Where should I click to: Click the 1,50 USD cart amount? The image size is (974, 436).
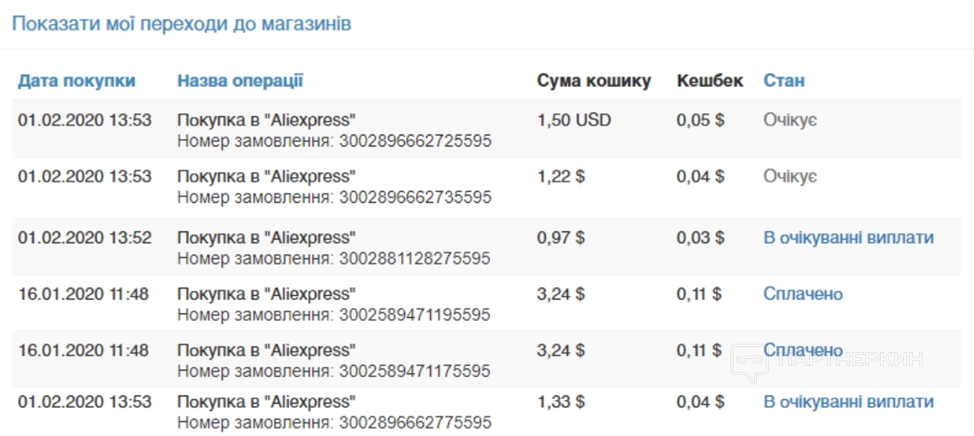coord(574,120)
